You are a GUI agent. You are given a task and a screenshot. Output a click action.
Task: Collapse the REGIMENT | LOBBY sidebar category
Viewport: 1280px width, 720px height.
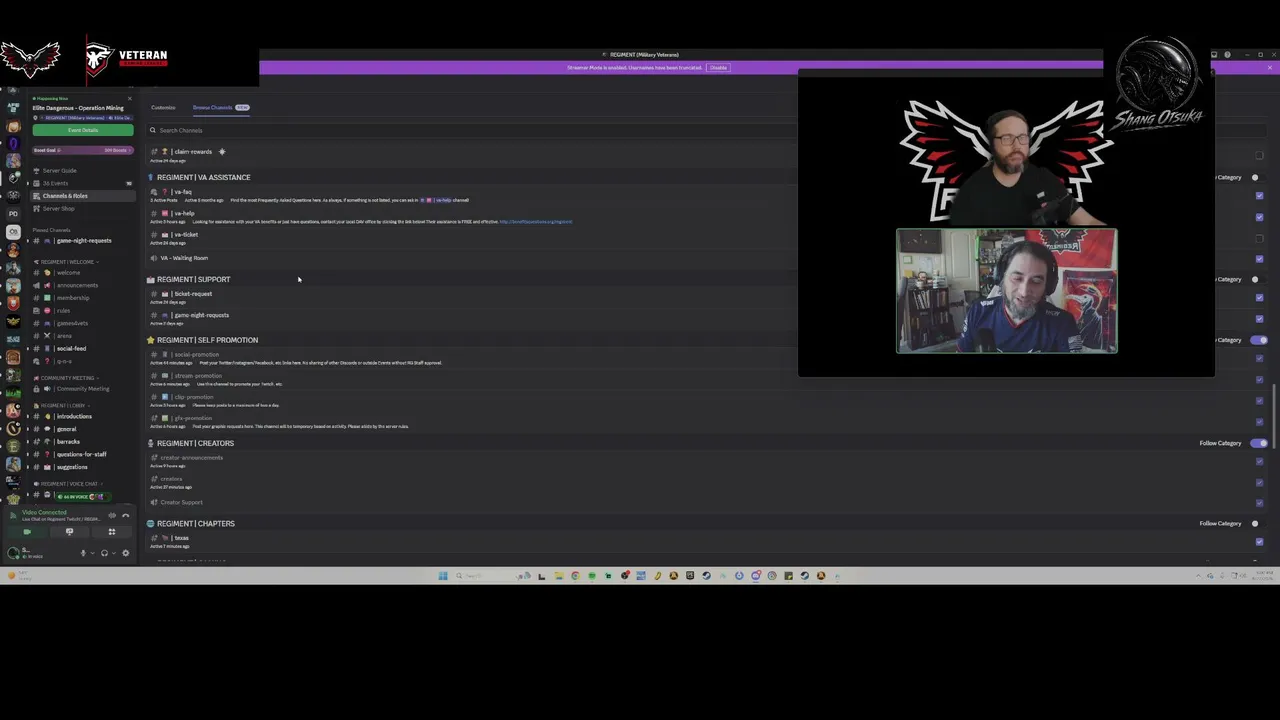pos(61,406)
